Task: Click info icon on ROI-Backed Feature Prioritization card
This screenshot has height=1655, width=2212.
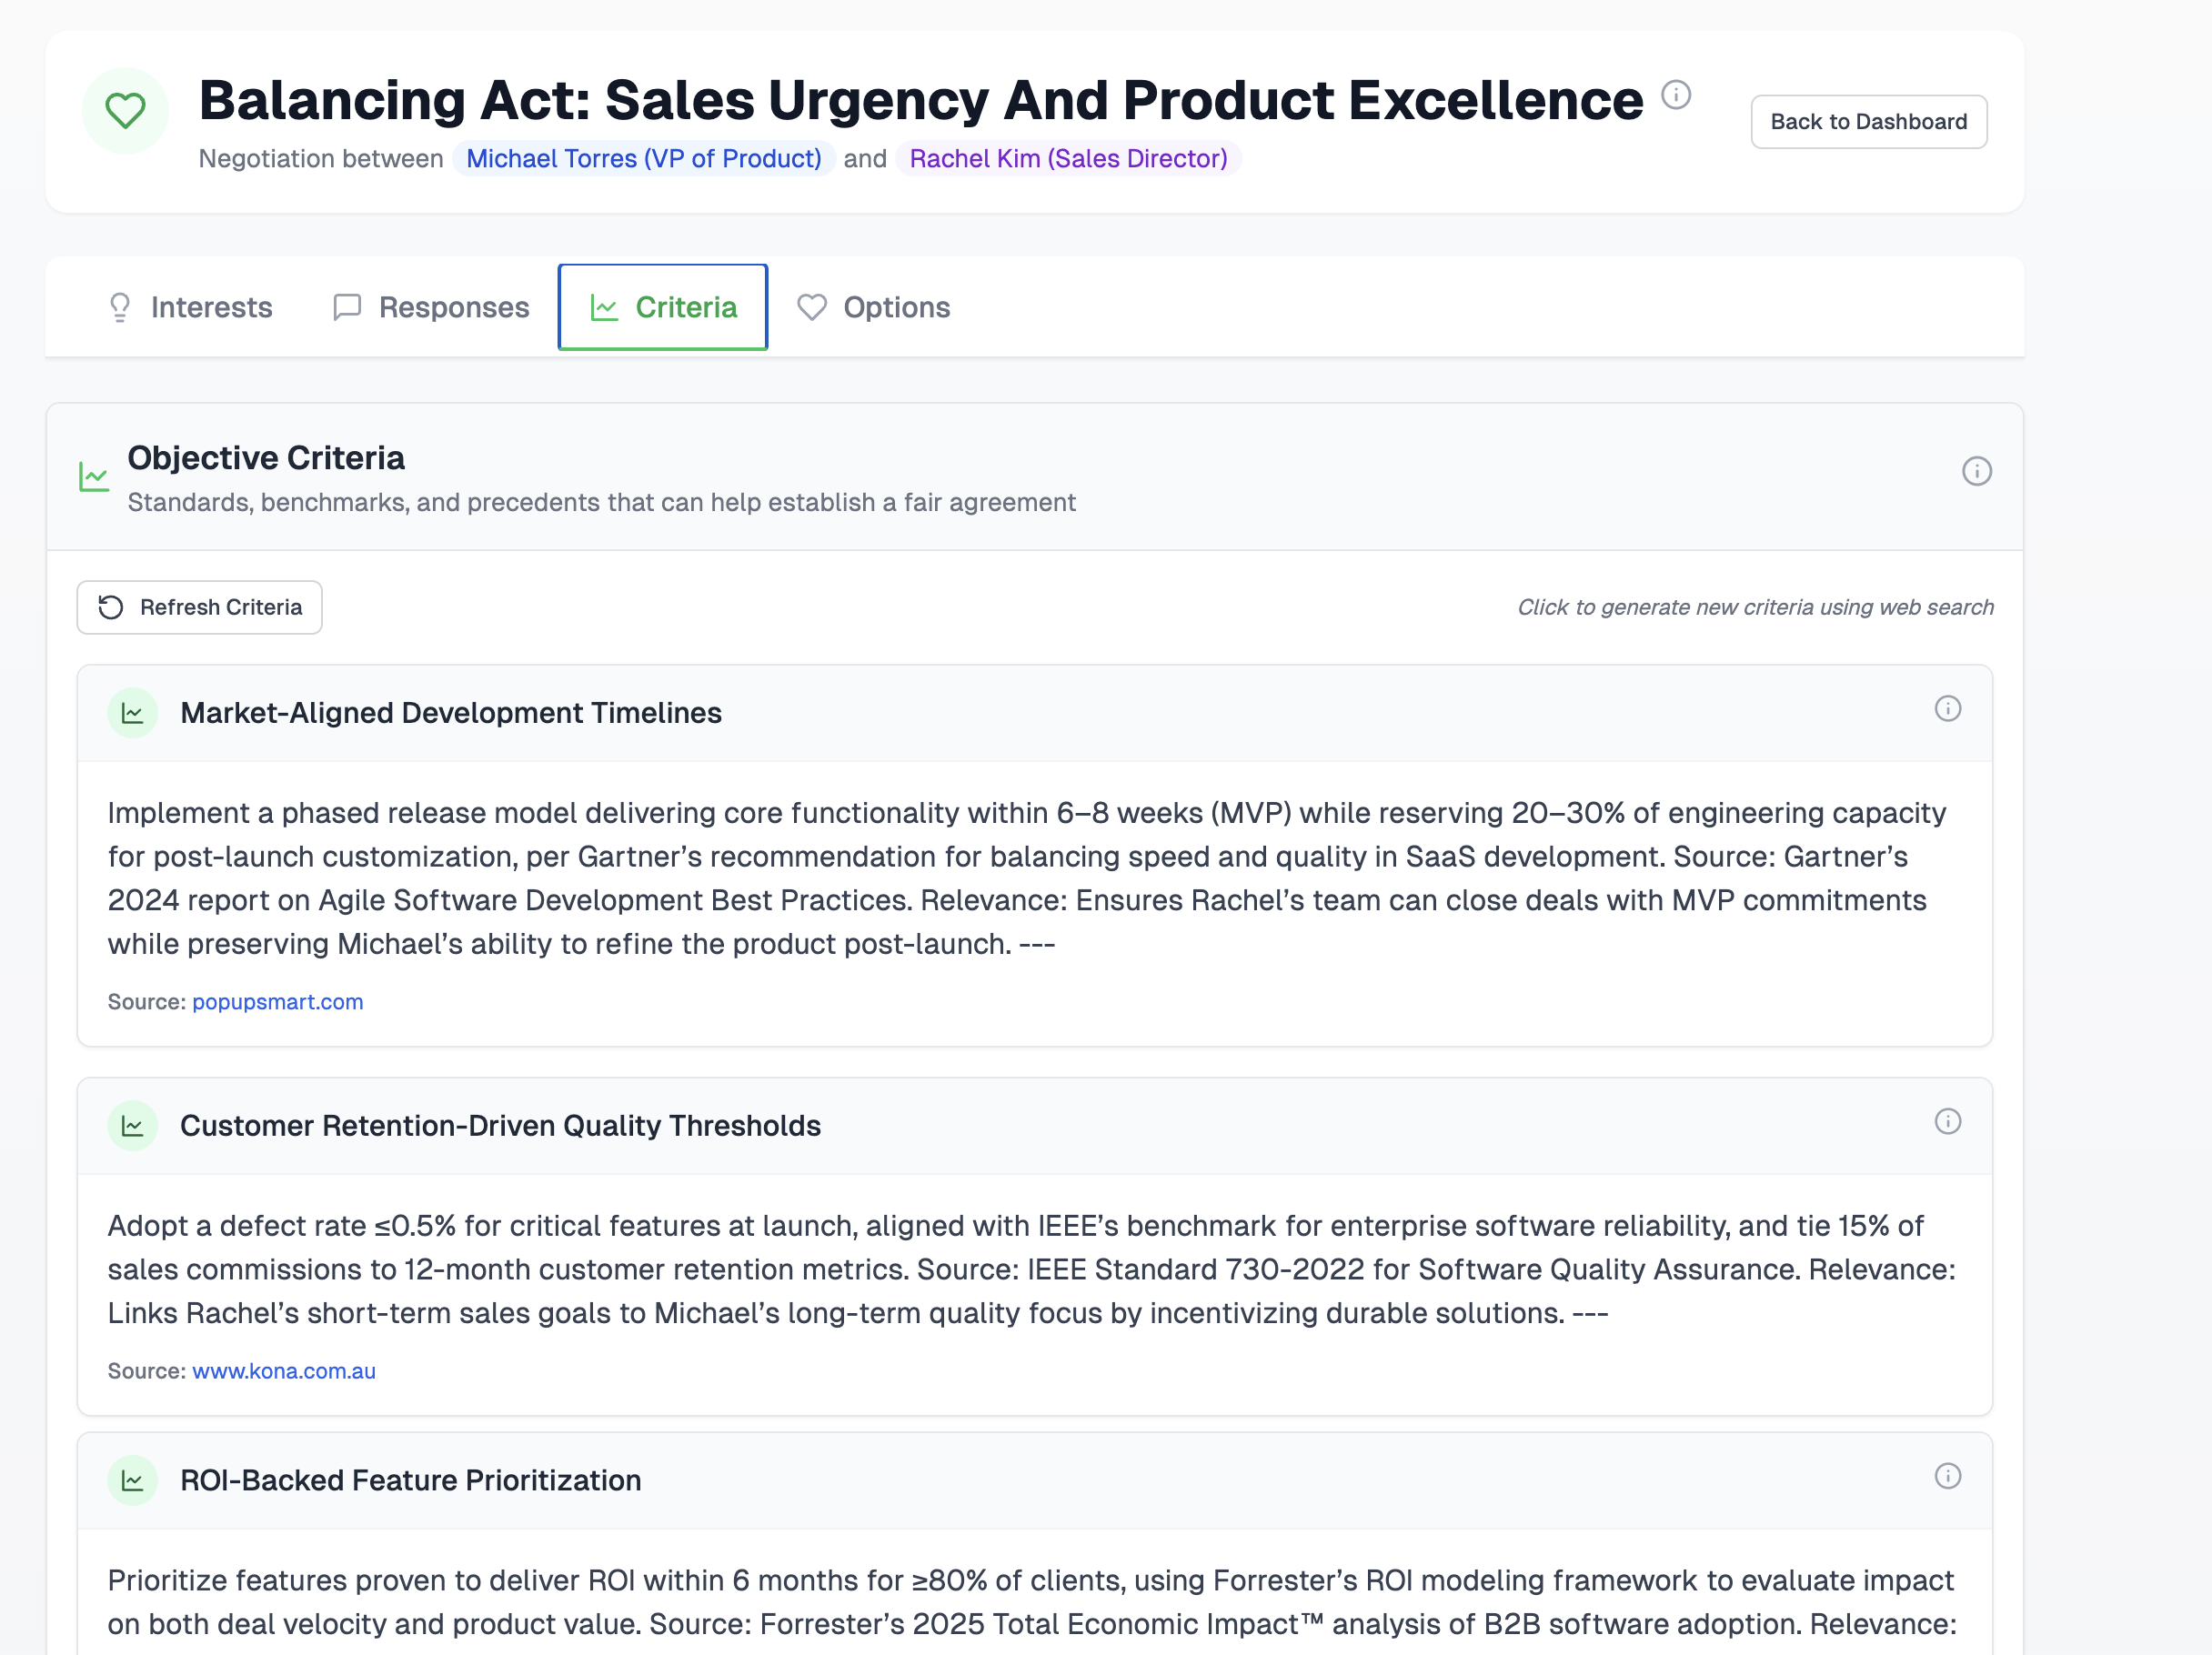Action: (1947, 1476)
